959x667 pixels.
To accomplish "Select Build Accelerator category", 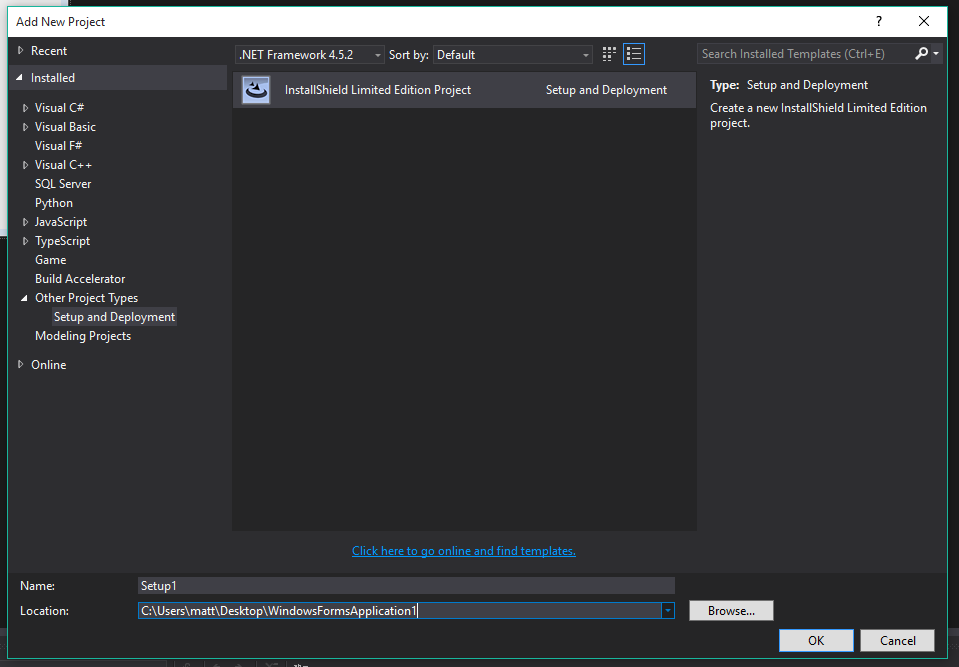I will 80,278.
